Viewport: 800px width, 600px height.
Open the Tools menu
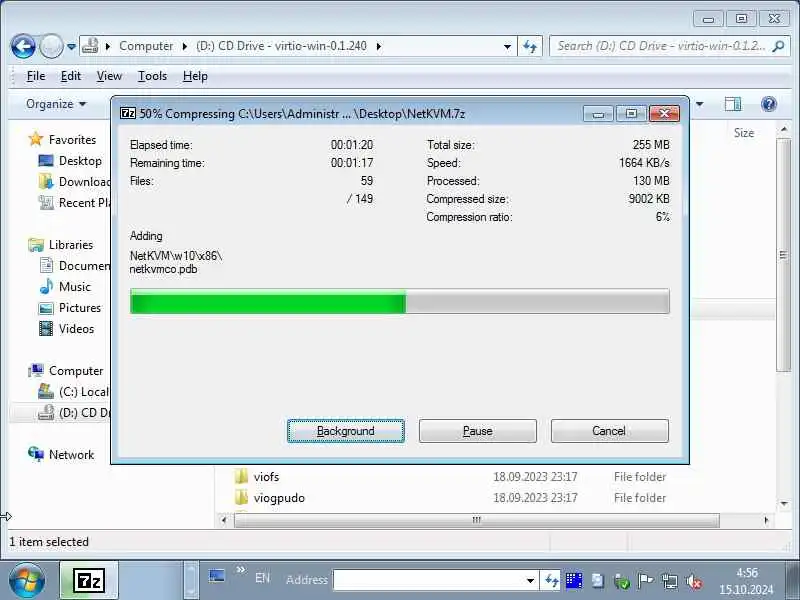[x=152, y=76]
